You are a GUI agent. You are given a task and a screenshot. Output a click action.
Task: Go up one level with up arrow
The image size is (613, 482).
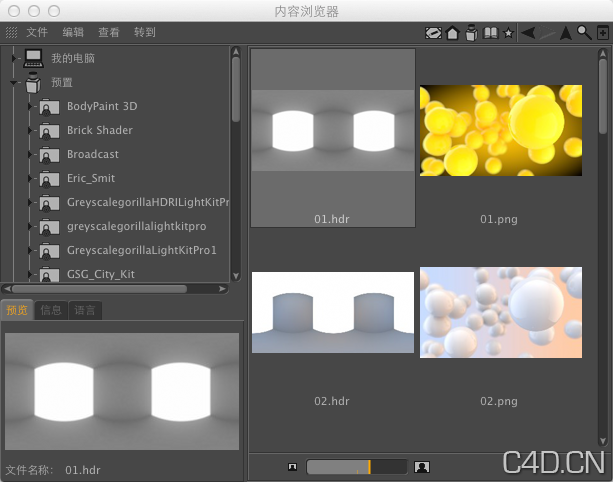[566, 33]
